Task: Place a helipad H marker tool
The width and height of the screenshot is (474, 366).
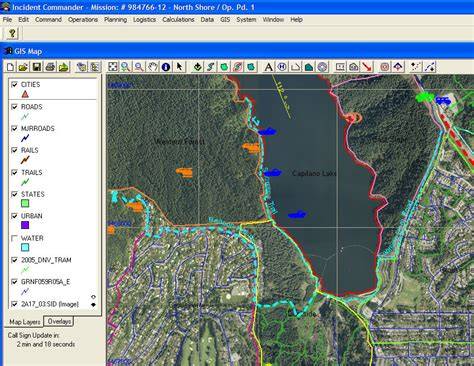Action: pos(282,67)
